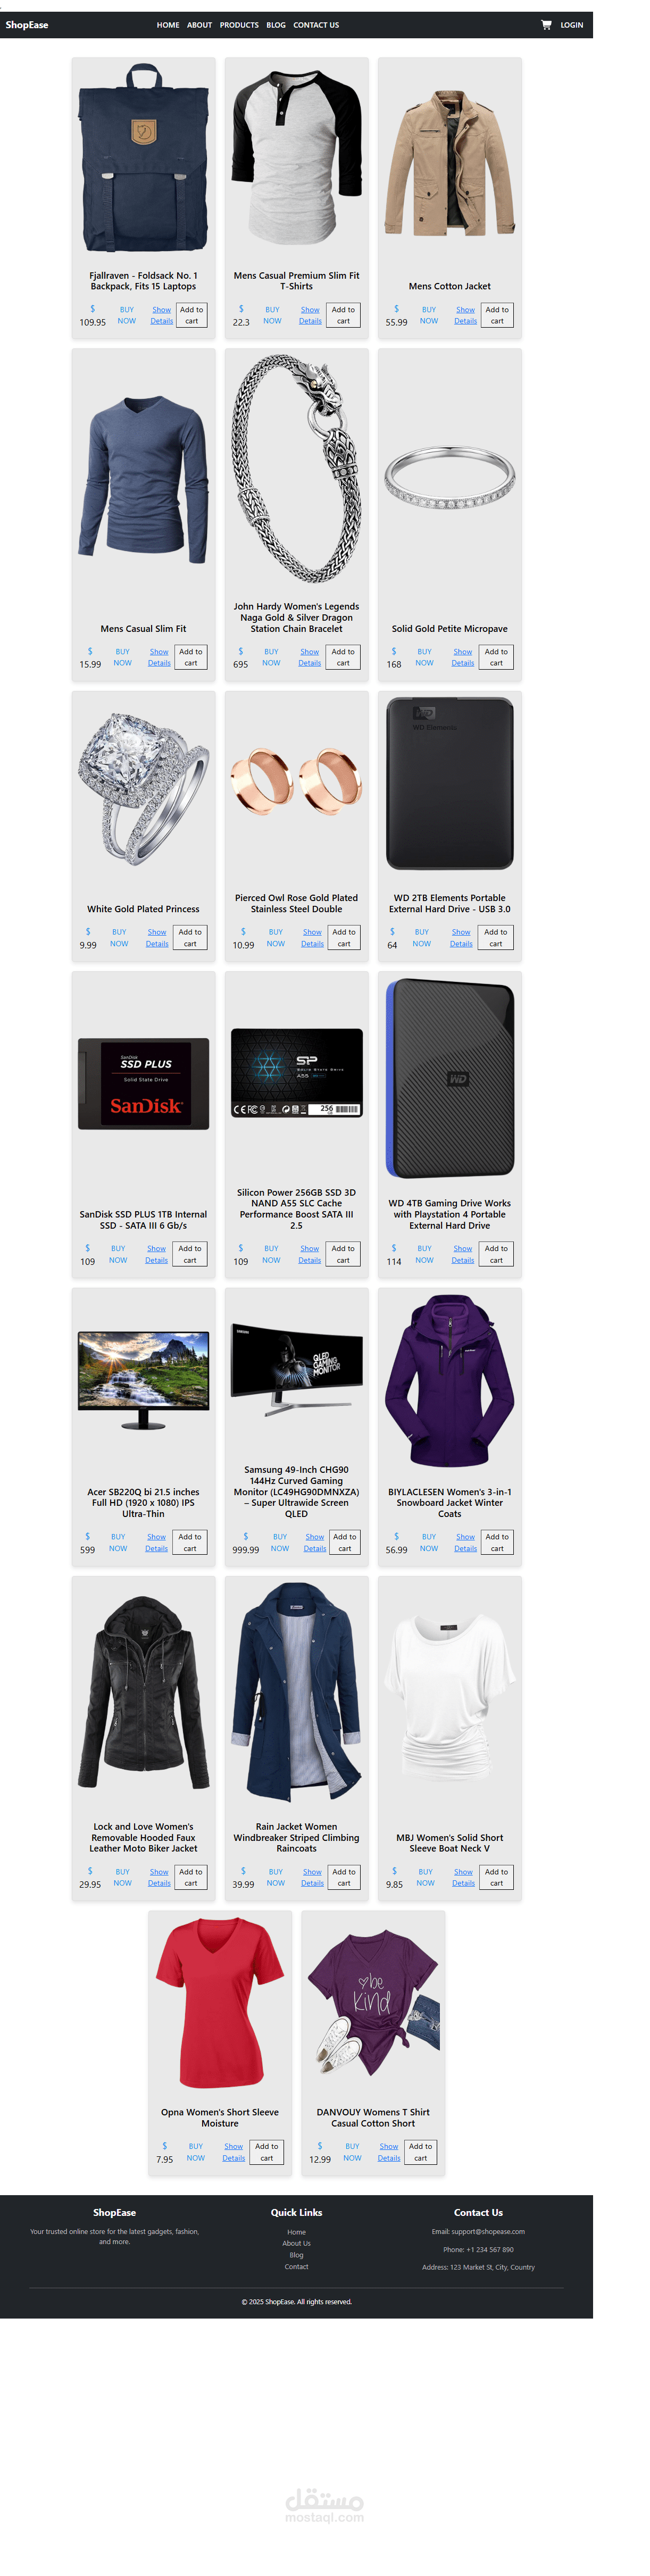This screenshot has width=650, height=2576.
Task: Buy Now the Acer SB220Q monitor
Action: (118, 1543)
